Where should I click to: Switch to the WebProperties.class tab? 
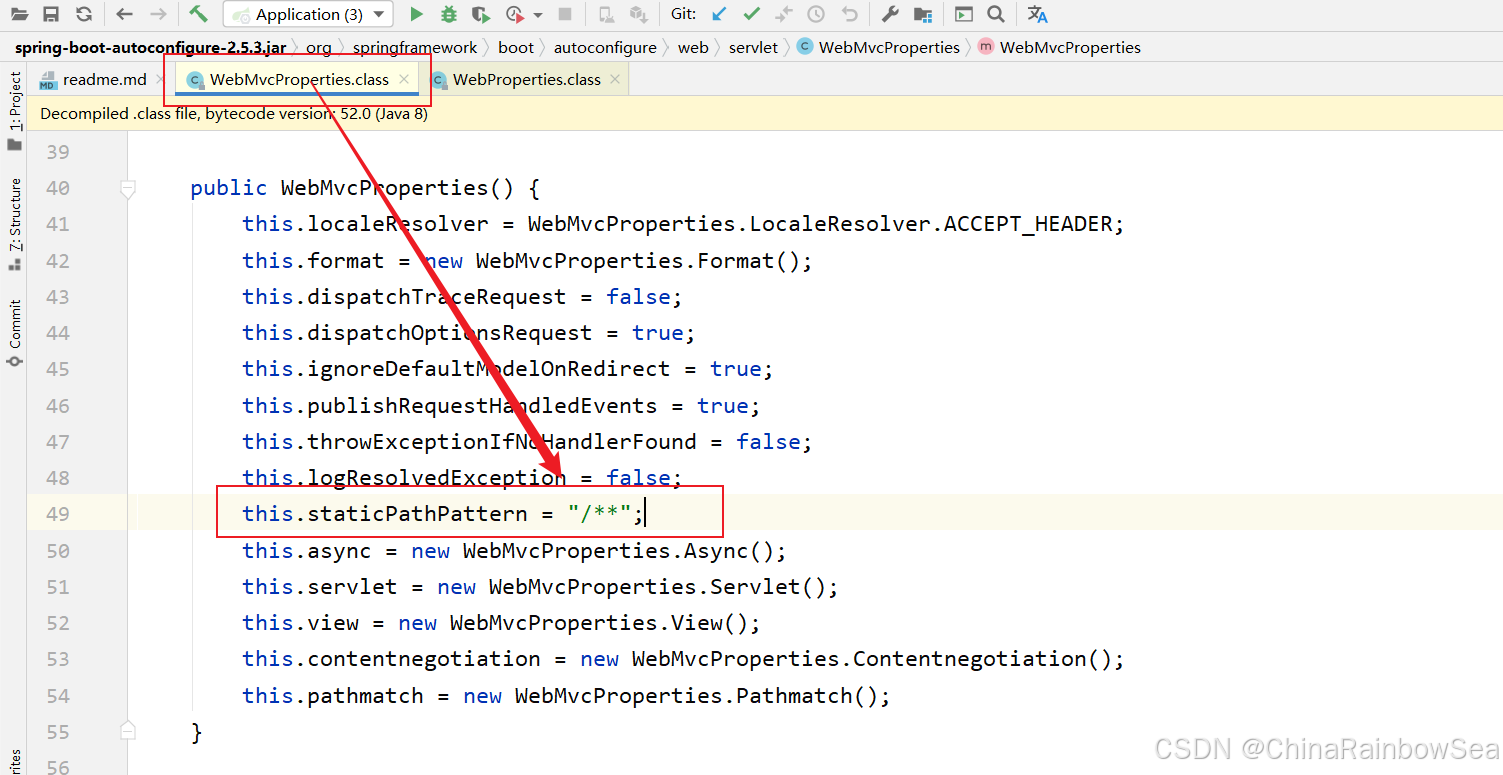[x=527, y=79]
